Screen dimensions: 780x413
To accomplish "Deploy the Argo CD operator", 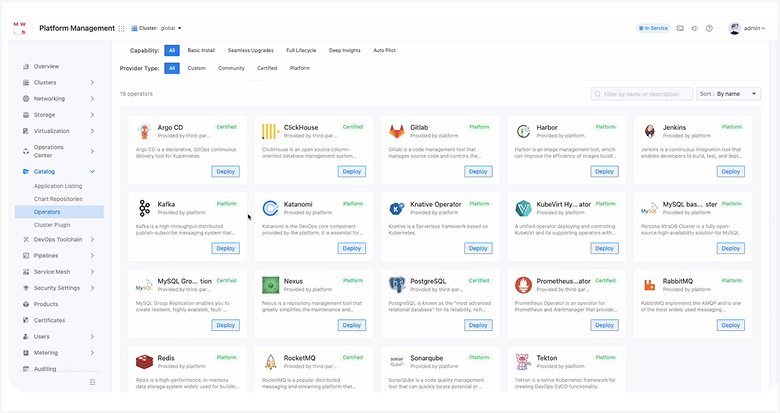I will coord(226,171).
